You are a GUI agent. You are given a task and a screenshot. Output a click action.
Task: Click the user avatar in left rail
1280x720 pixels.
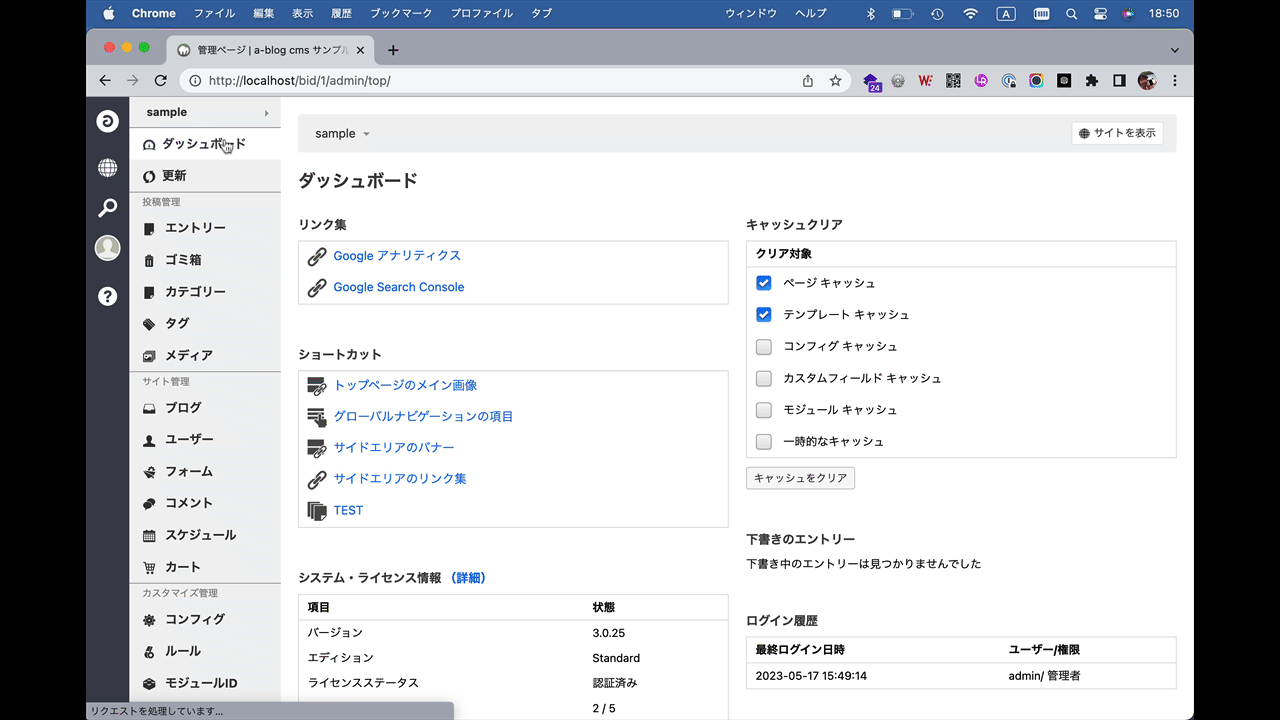(107, 249)
